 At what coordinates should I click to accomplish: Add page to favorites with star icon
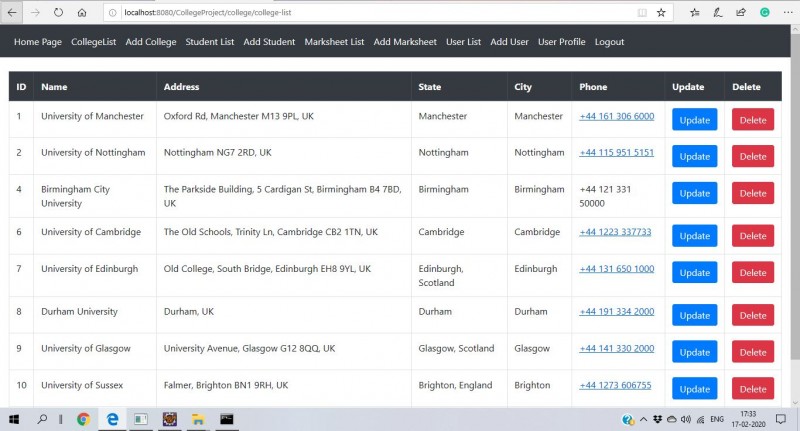(661, 13)
